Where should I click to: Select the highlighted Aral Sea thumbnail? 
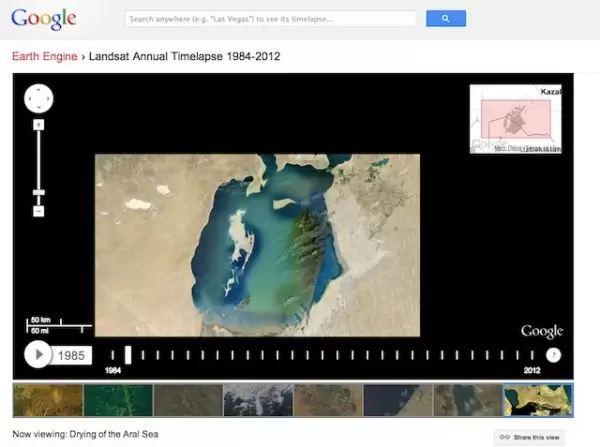[x=538, y=400]
